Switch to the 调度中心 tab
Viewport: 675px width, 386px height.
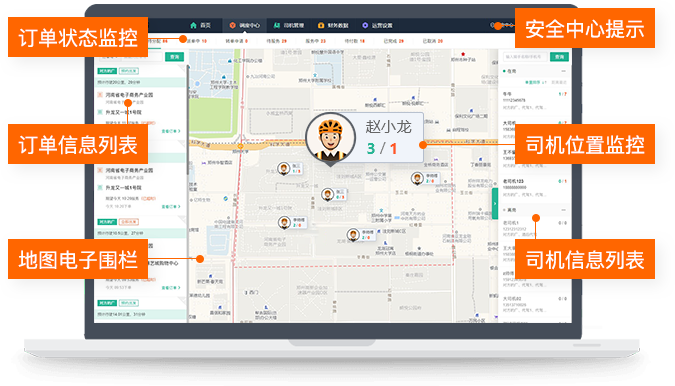245,25
